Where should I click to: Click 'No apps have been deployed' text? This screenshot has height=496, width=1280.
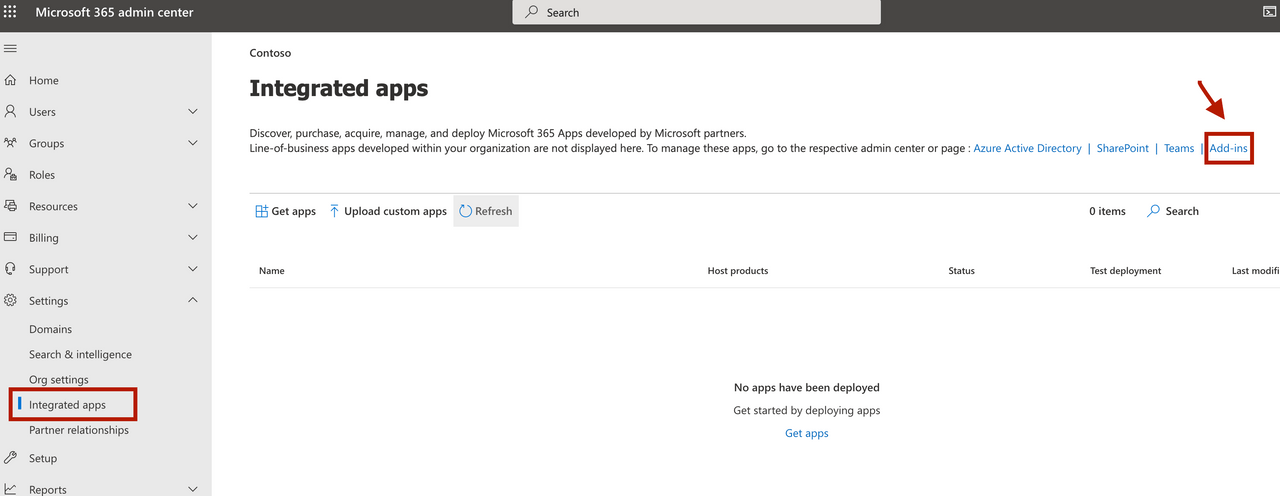click(x=807, y=387)
